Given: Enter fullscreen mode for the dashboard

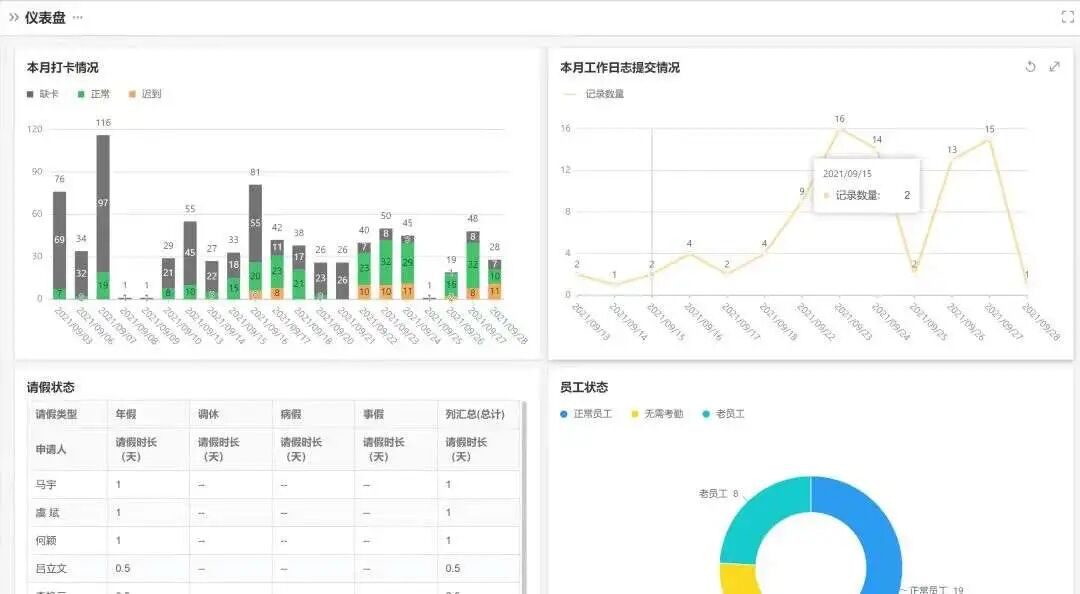Looking at the screenshot, I should (x=1066, y=17).
